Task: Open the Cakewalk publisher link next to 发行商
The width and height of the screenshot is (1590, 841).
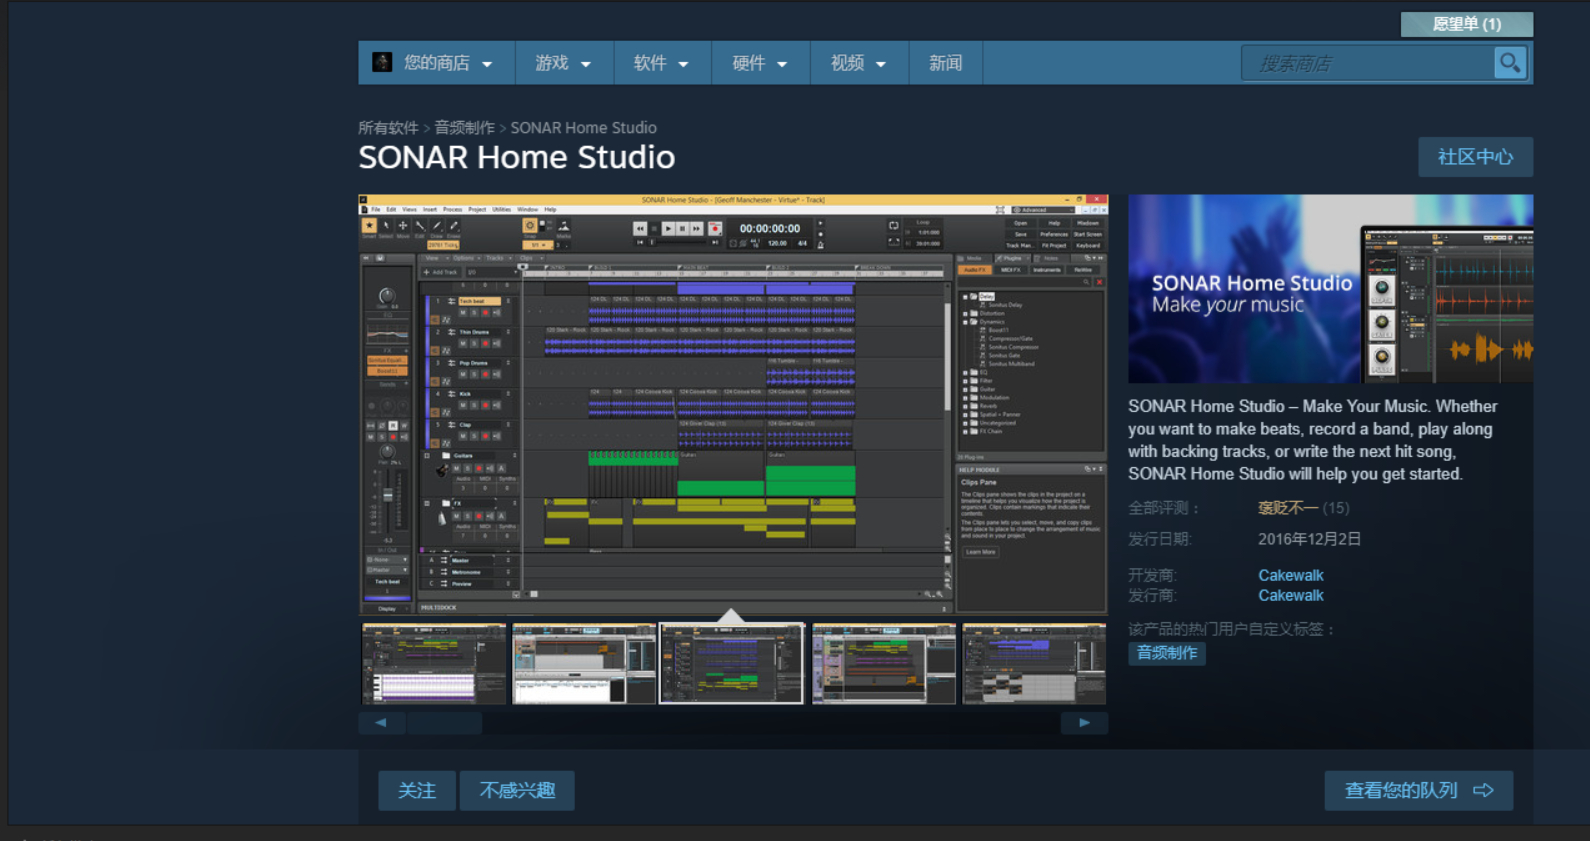Action: [1291, 595]
